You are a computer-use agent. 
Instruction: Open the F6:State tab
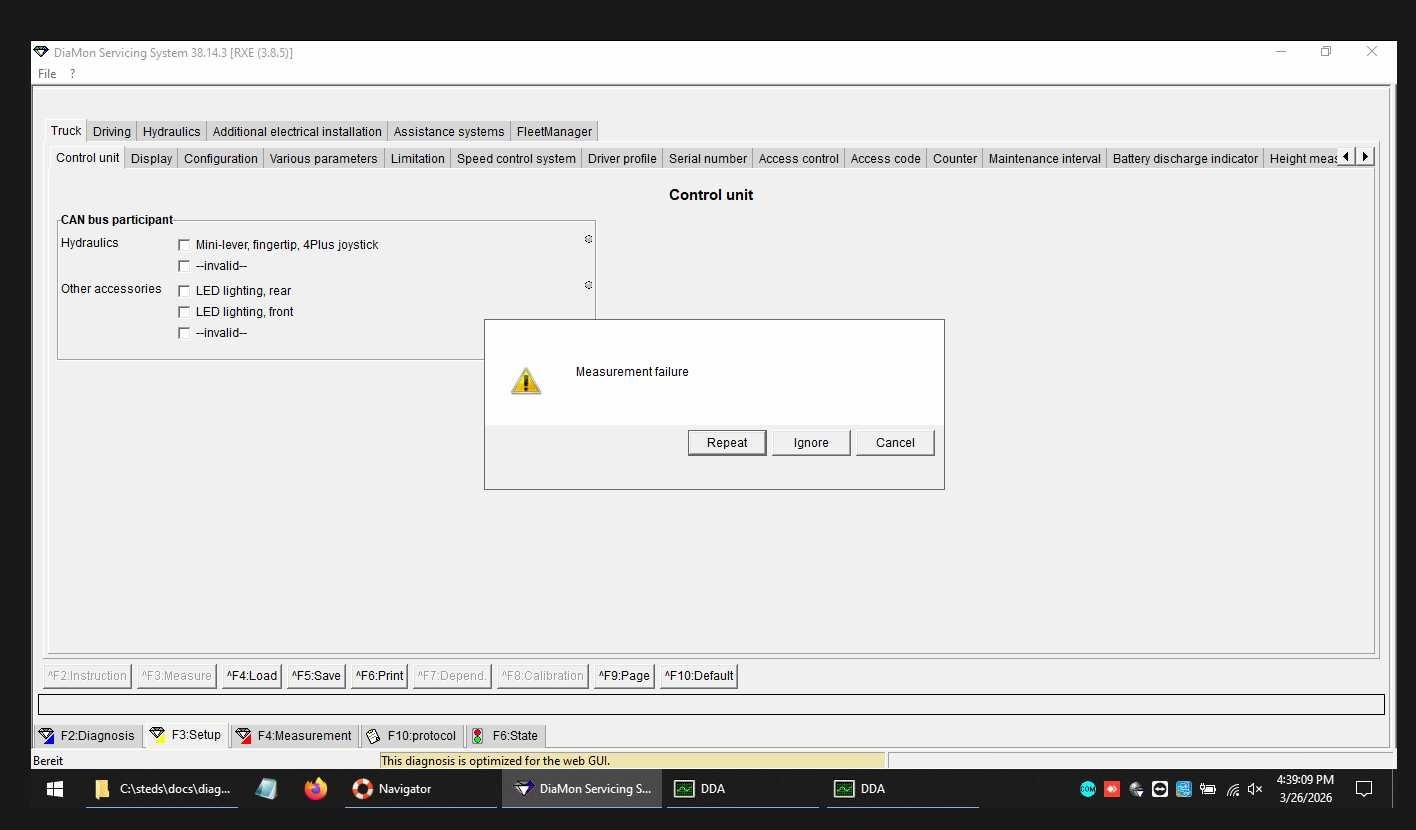click(506, 736)
